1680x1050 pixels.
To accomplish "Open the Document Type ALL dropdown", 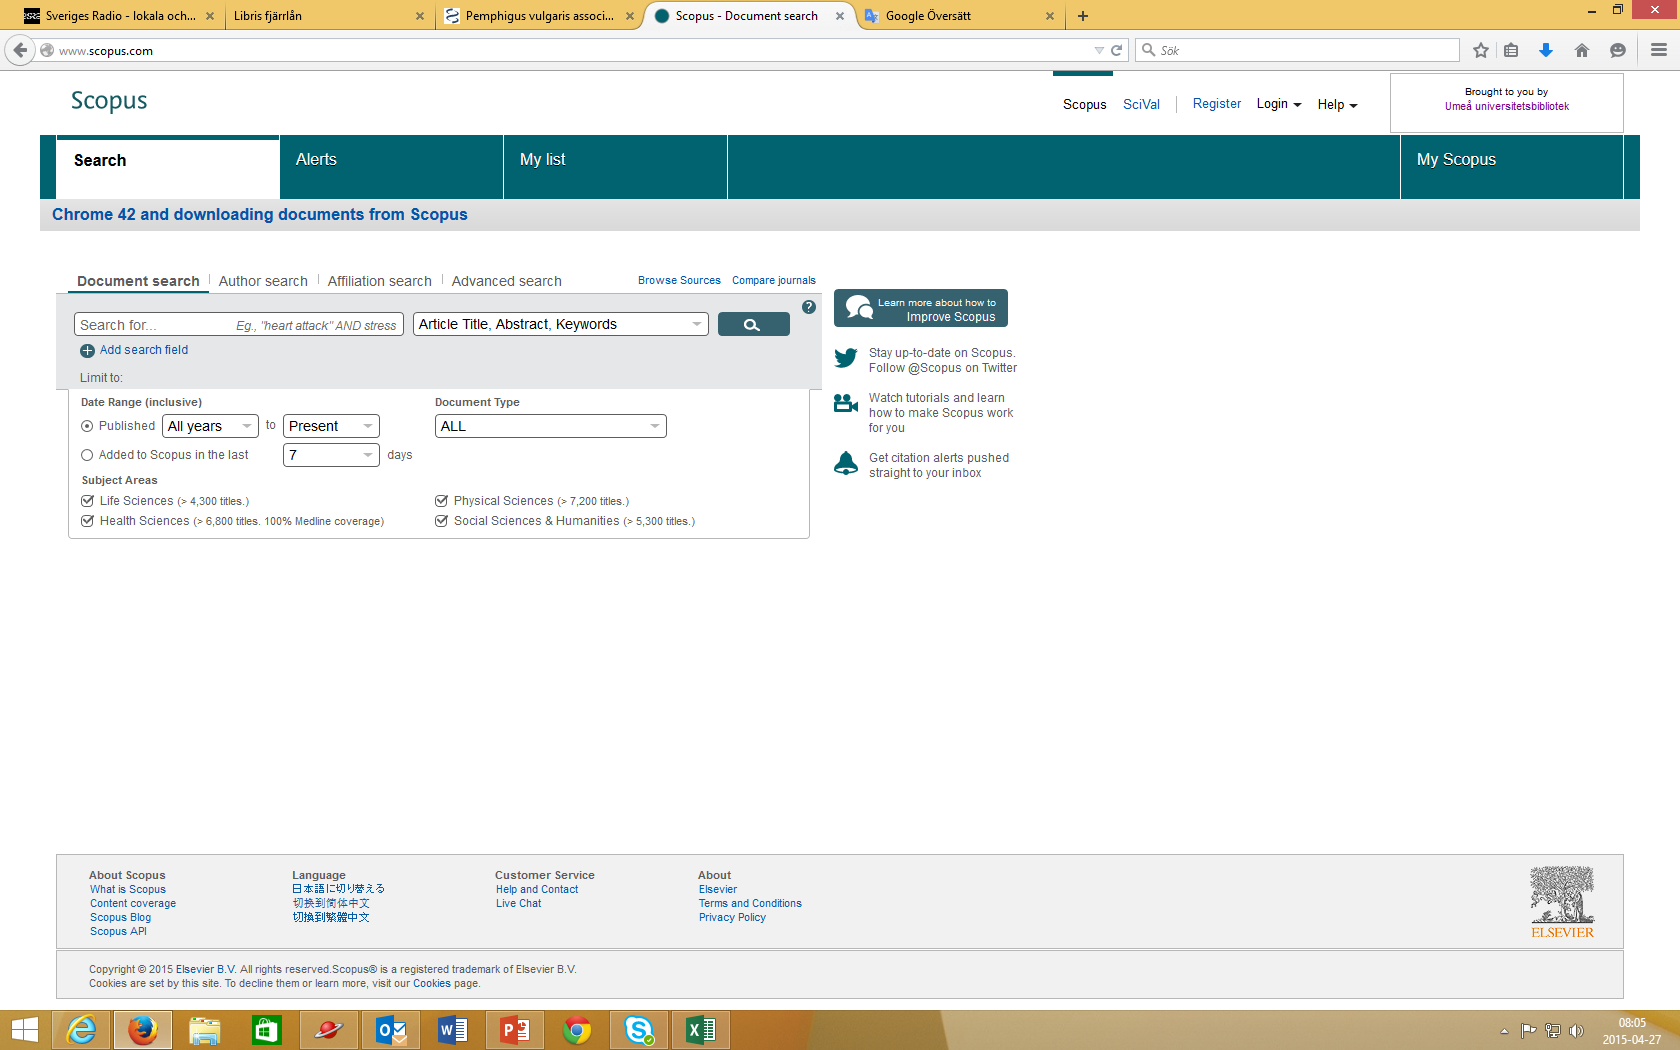I will [550, 426].
